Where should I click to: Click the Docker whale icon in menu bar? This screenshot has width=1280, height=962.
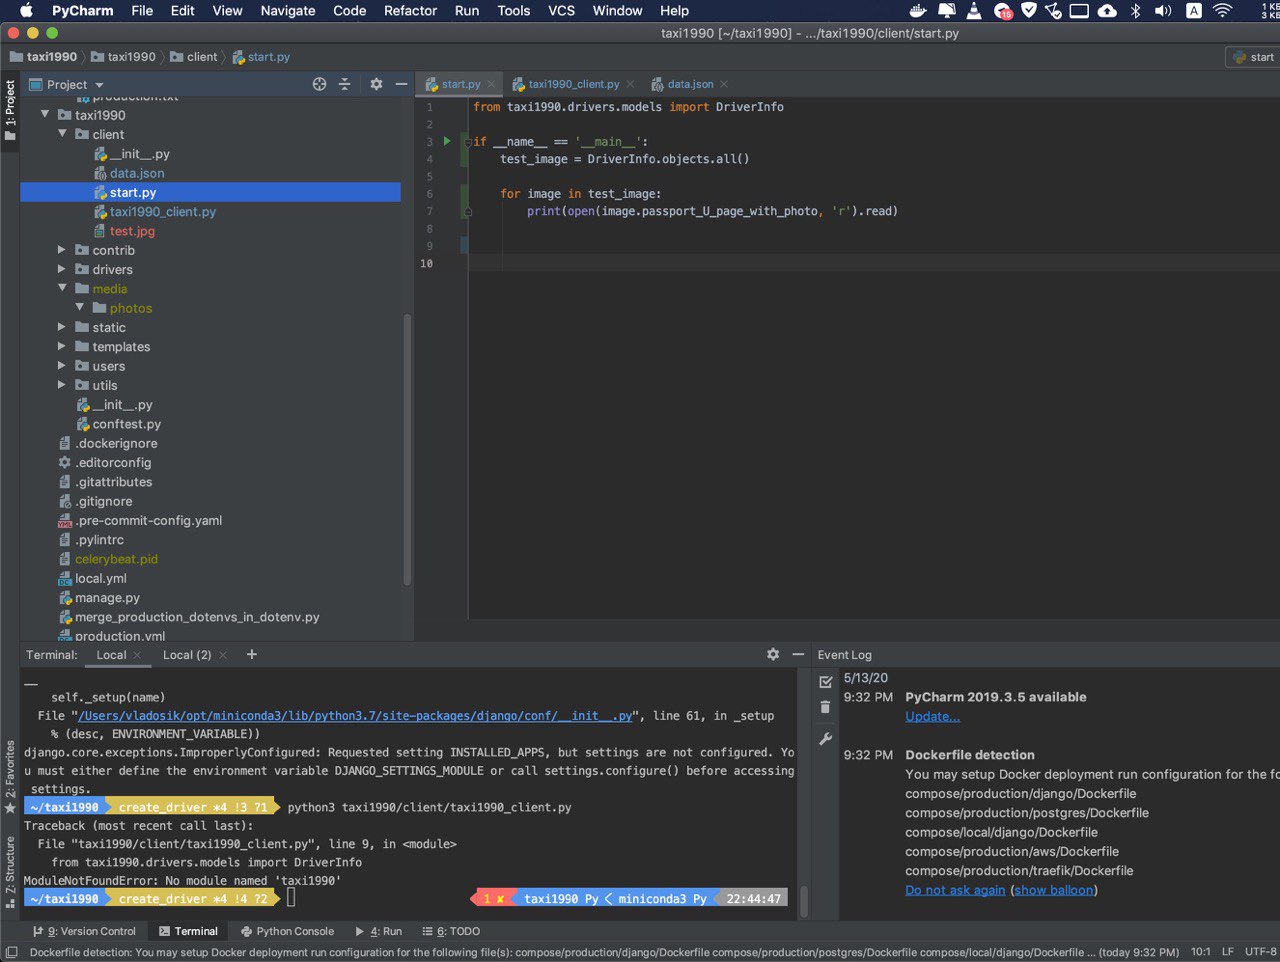pos(917,11)
